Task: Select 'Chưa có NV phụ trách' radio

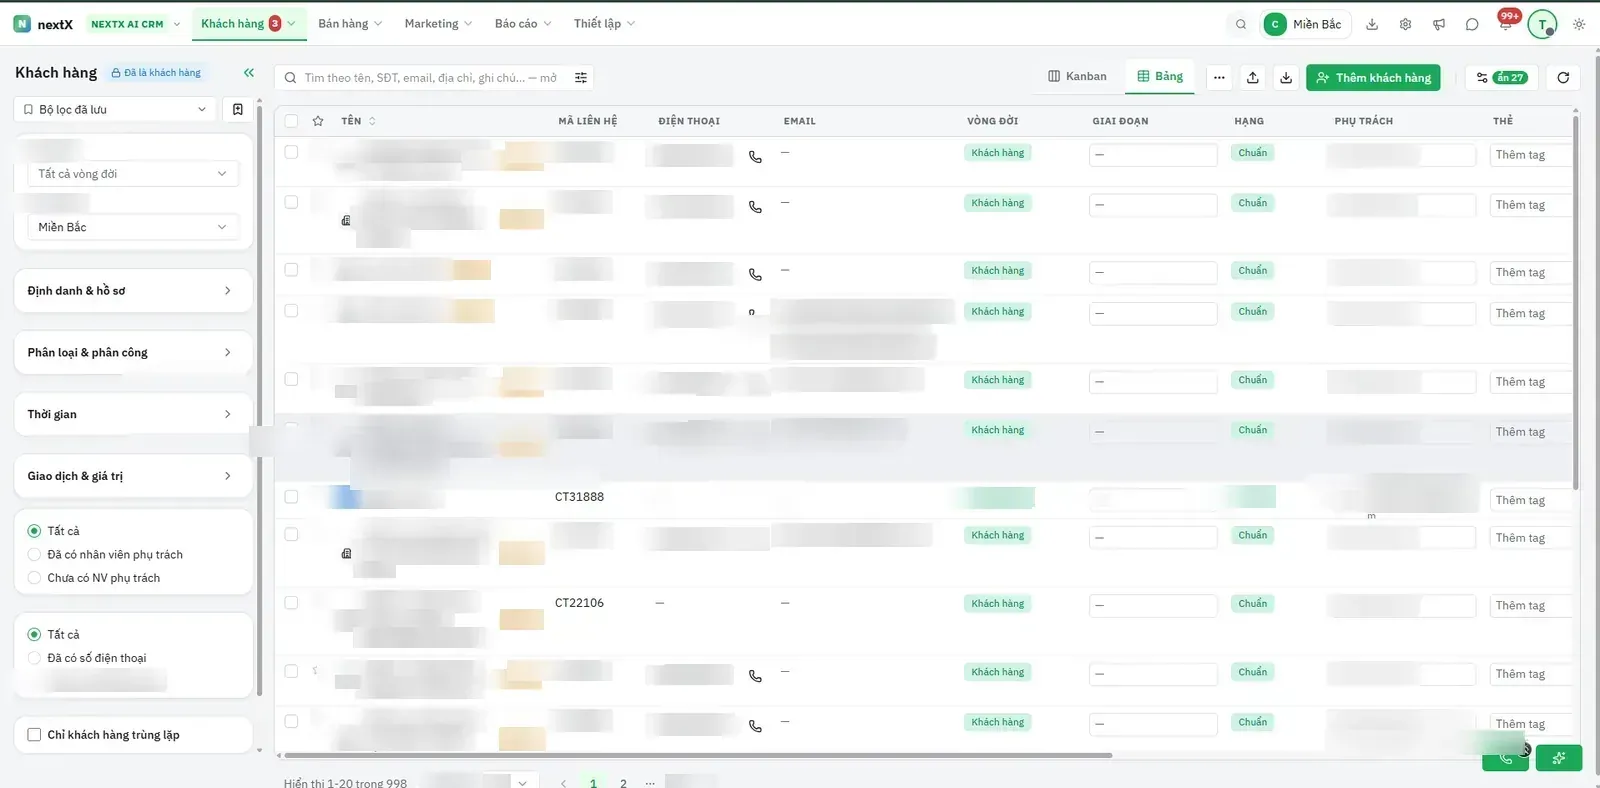Action: pos(34,578)
